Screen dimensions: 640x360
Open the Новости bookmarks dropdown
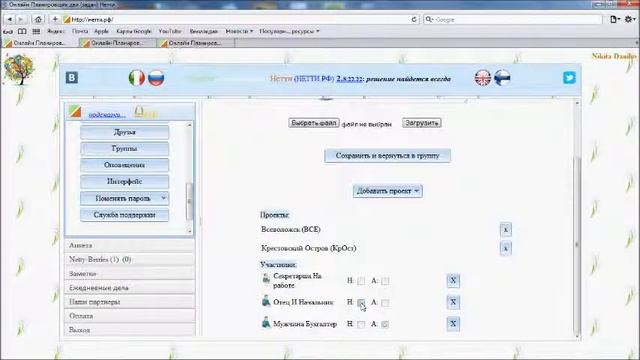coord(239,31)
